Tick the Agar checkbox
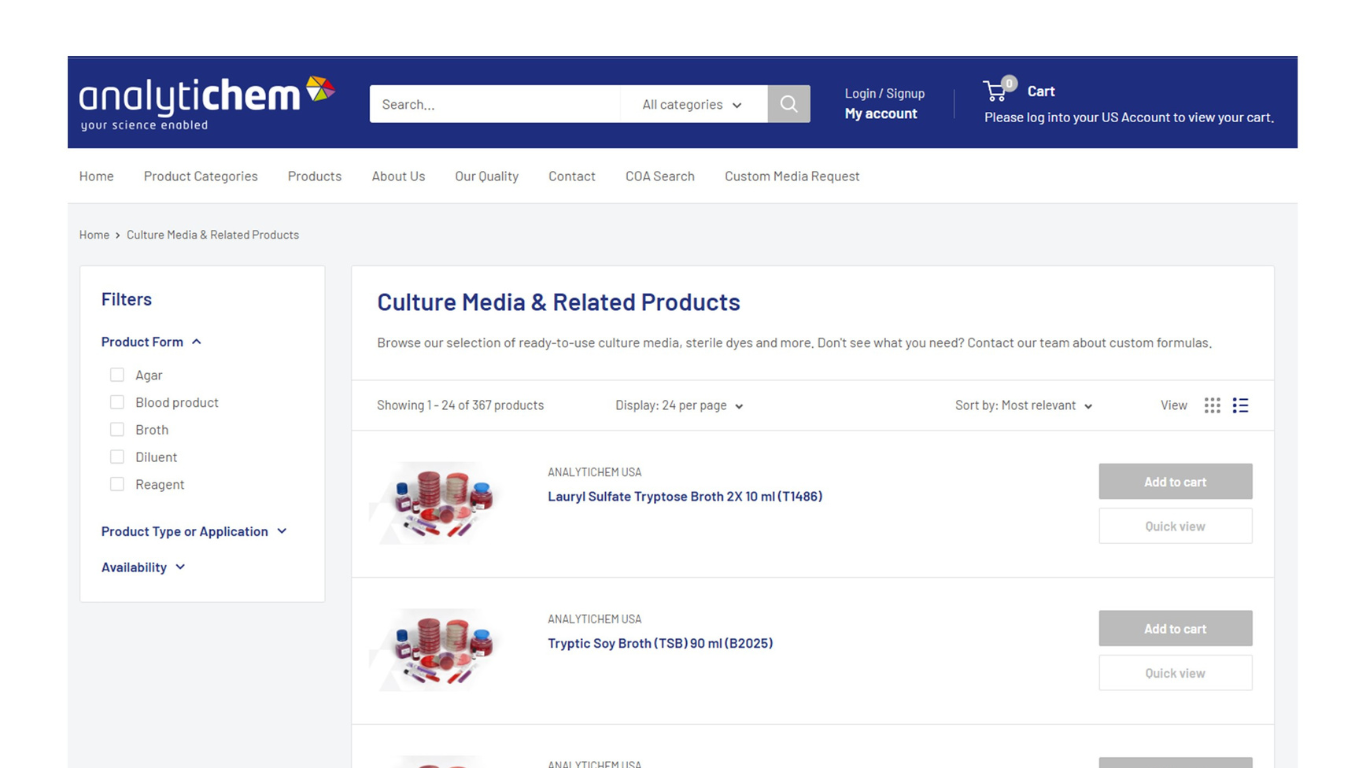1366x768 pixels. [117, 375]
